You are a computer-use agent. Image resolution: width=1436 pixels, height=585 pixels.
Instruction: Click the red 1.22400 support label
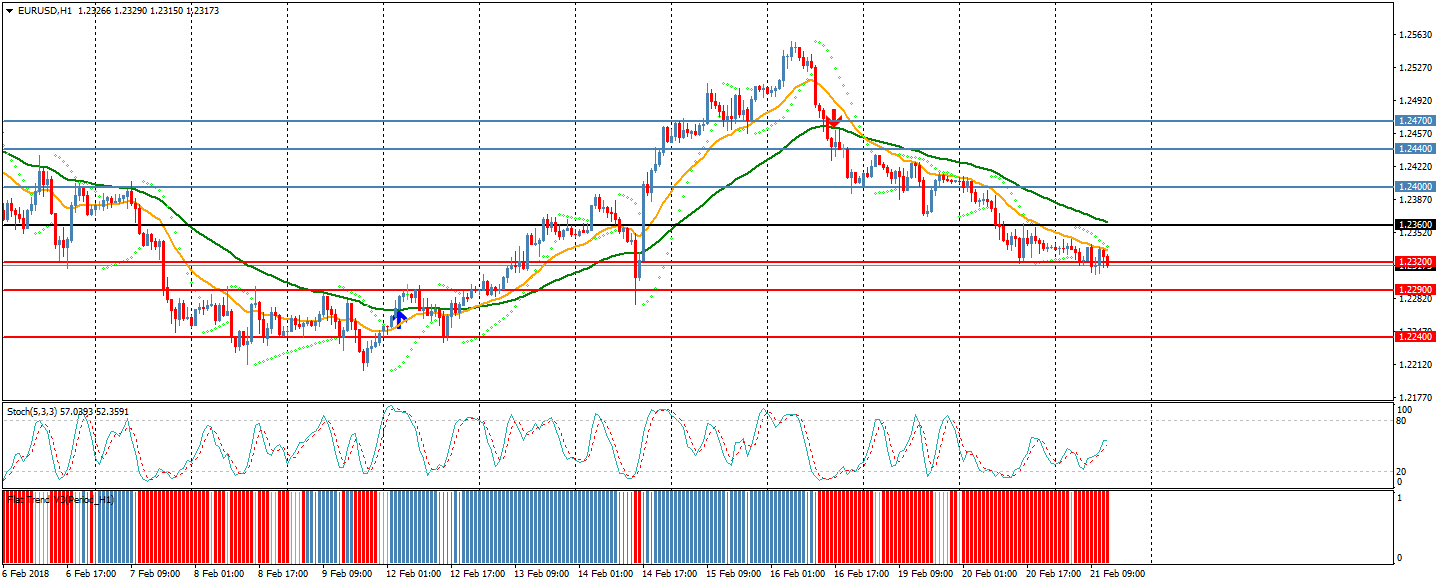click(1415, 337)
